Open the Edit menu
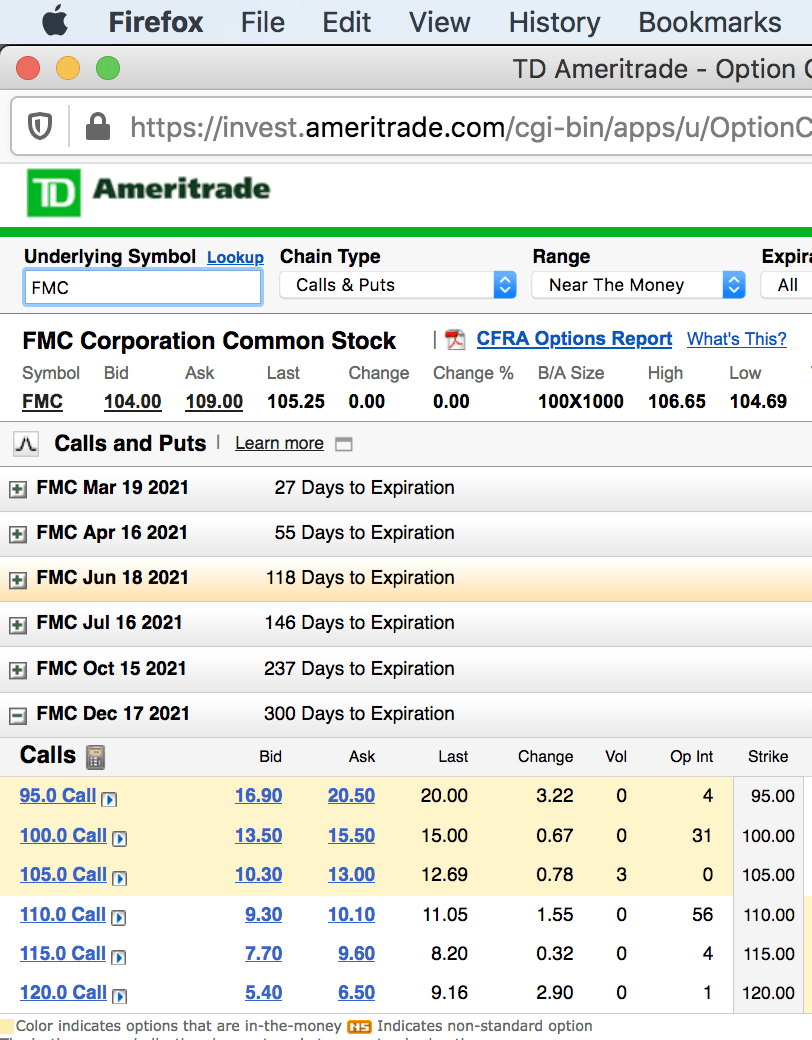 tap(346, 23)
